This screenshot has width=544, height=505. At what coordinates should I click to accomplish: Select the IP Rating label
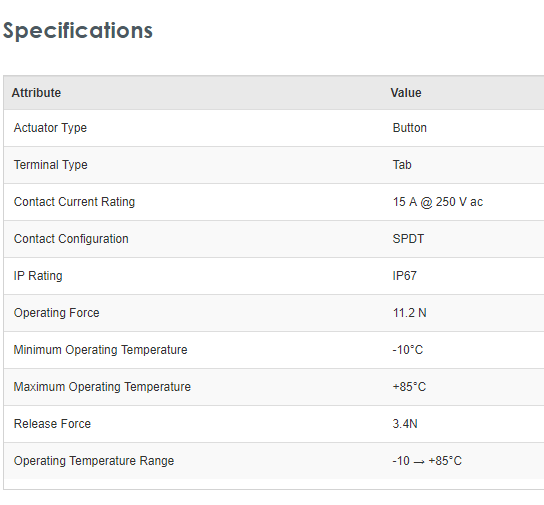click(x=38, y=276)
